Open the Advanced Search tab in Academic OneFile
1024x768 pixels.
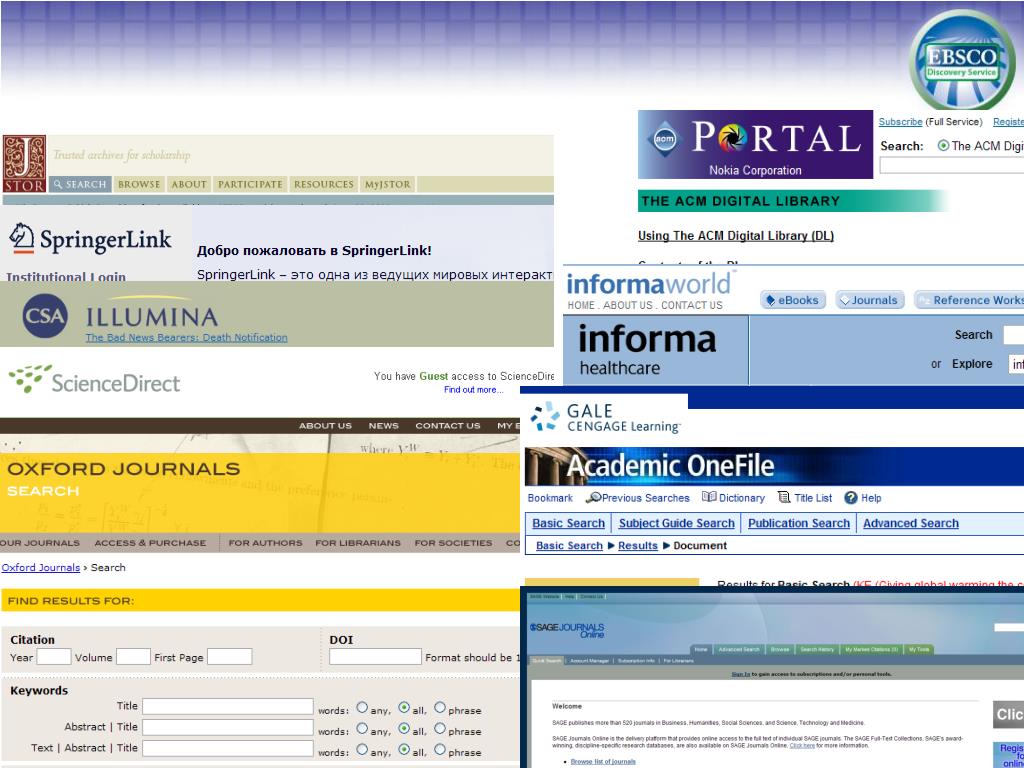[911, 523]
